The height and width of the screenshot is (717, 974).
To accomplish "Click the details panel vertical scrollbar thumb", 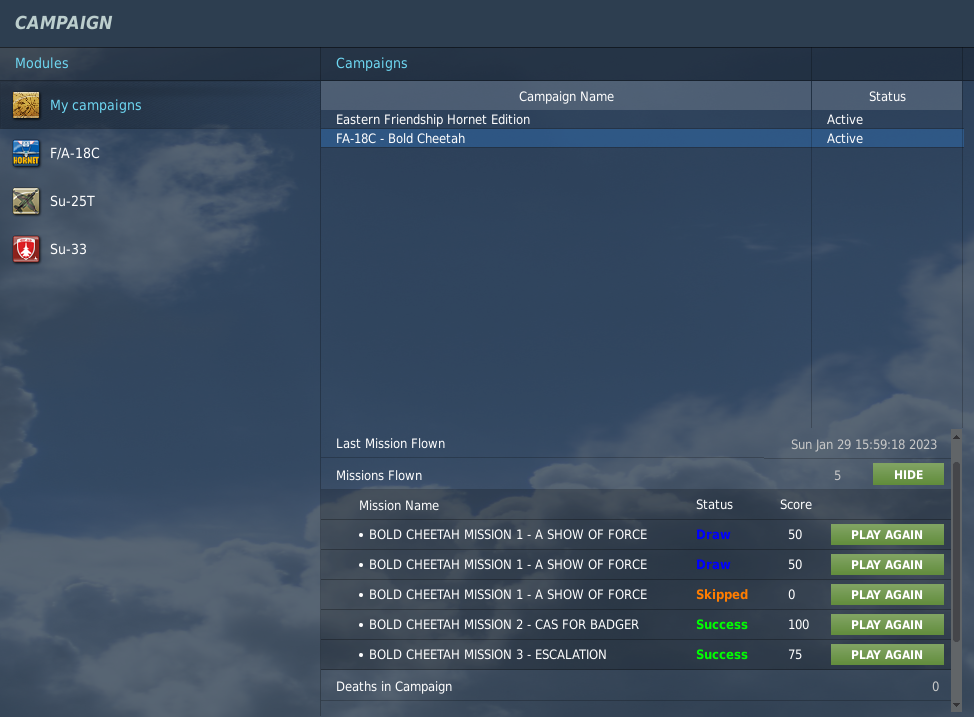I will coord(957,552).
